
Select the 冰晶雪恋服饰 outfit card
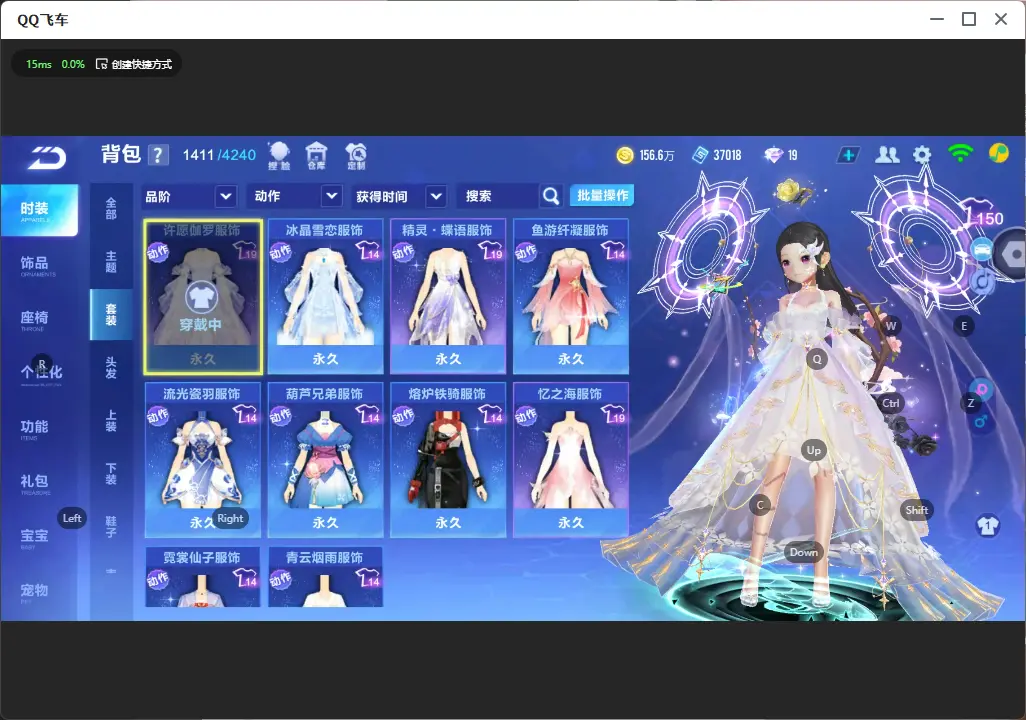[x=325, y=297]
